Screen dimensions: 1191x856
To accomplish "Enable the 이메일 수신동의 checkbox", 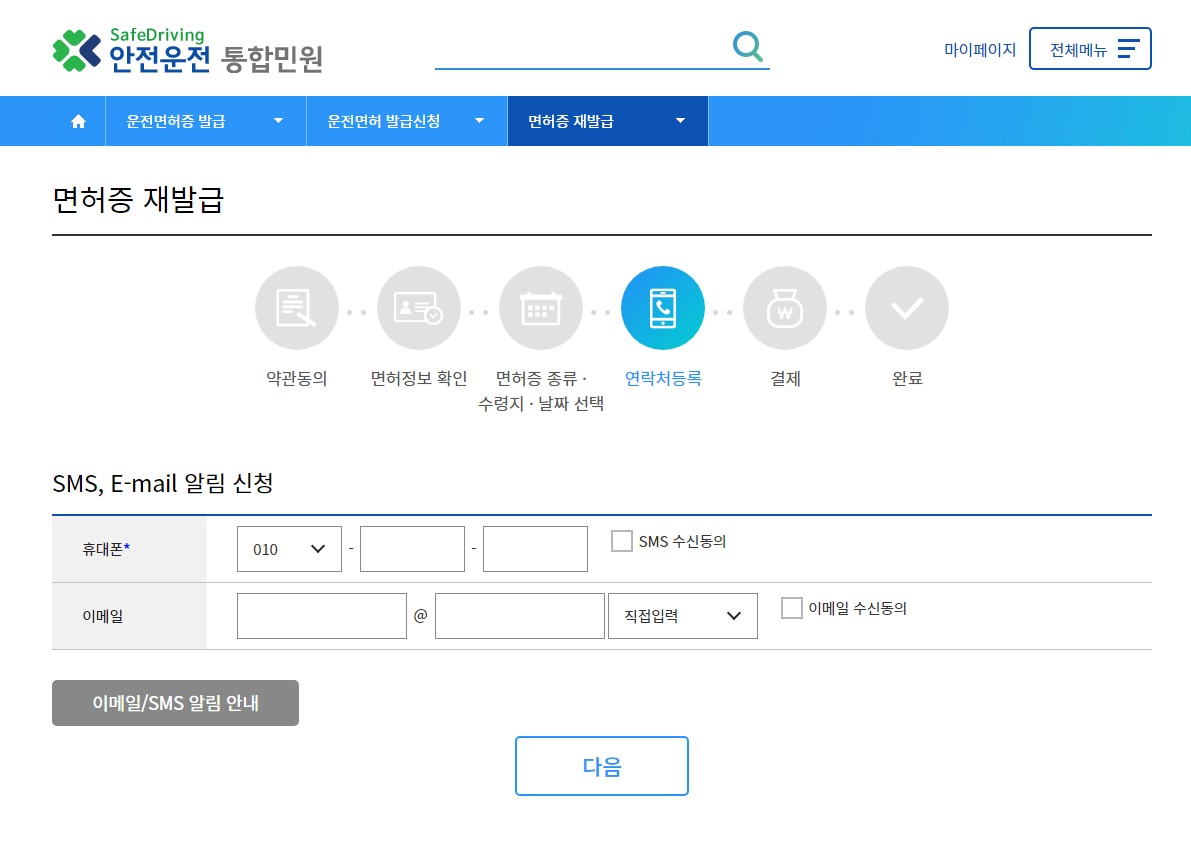I will pyautogui.click(x=791, y=607).
